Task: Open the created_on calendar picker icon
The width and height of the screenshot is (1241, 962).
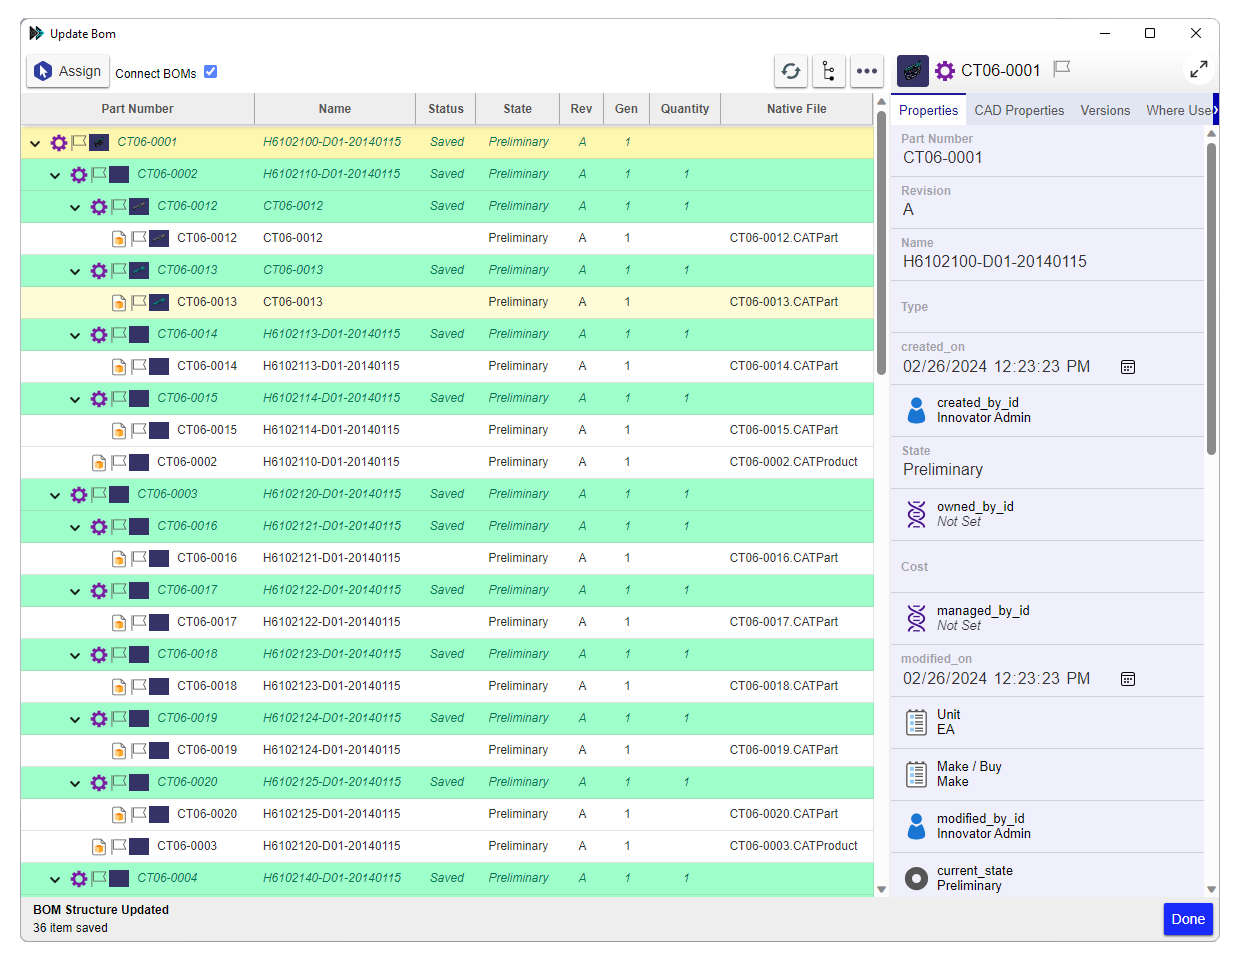Action: point(1128,367)
